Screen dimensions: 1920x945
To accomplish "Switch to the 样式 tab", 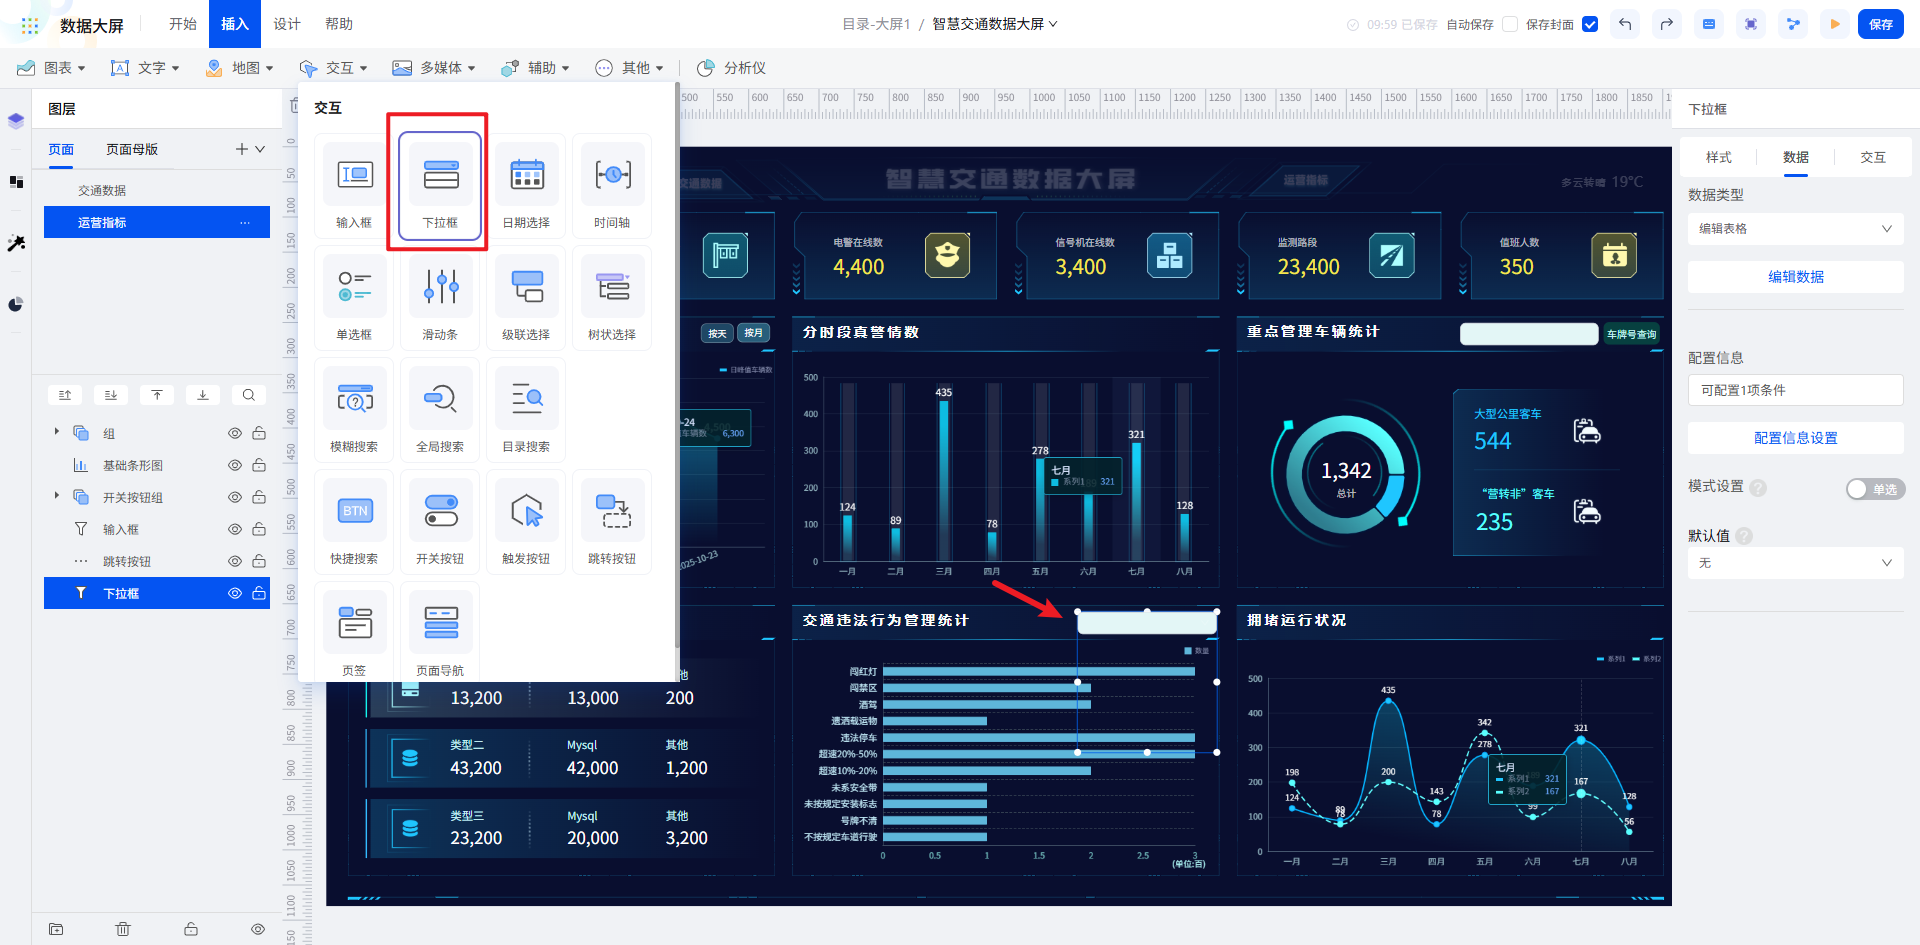I will click(x=1718, y=157).
